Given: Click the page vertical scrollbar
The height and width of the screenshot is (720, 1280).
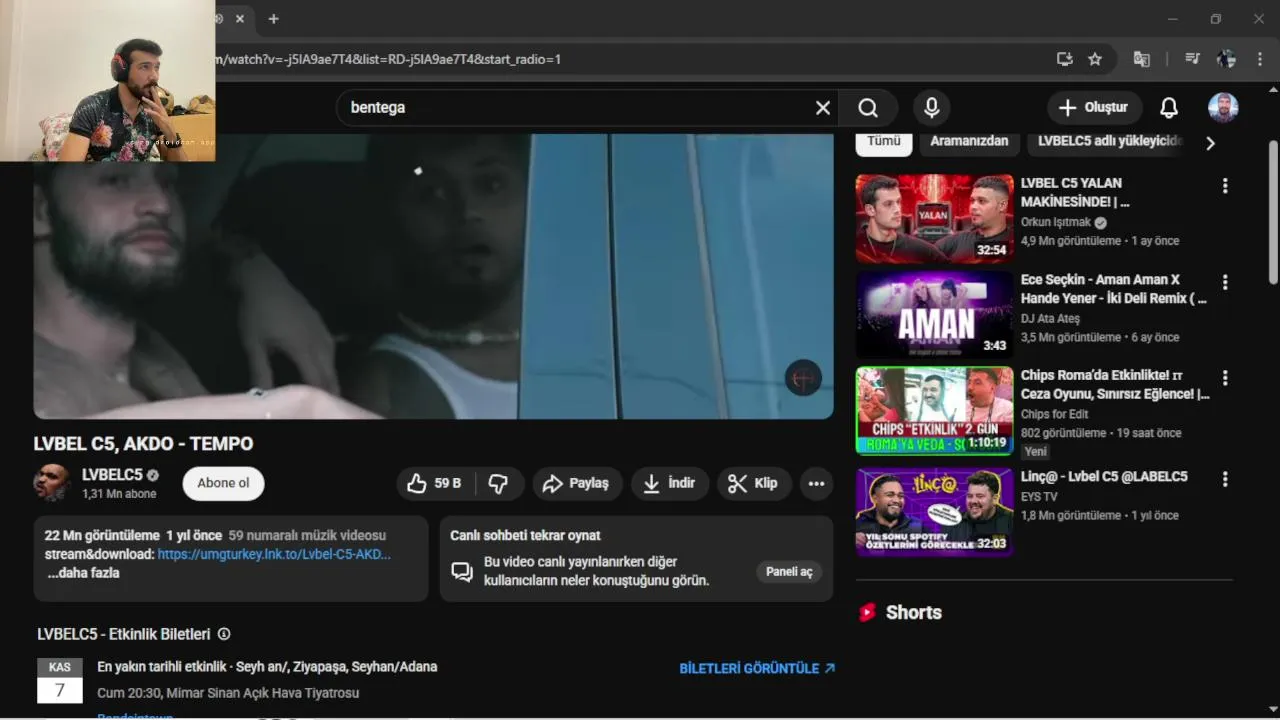Looking at the screenshot, I should point(1273,211).
